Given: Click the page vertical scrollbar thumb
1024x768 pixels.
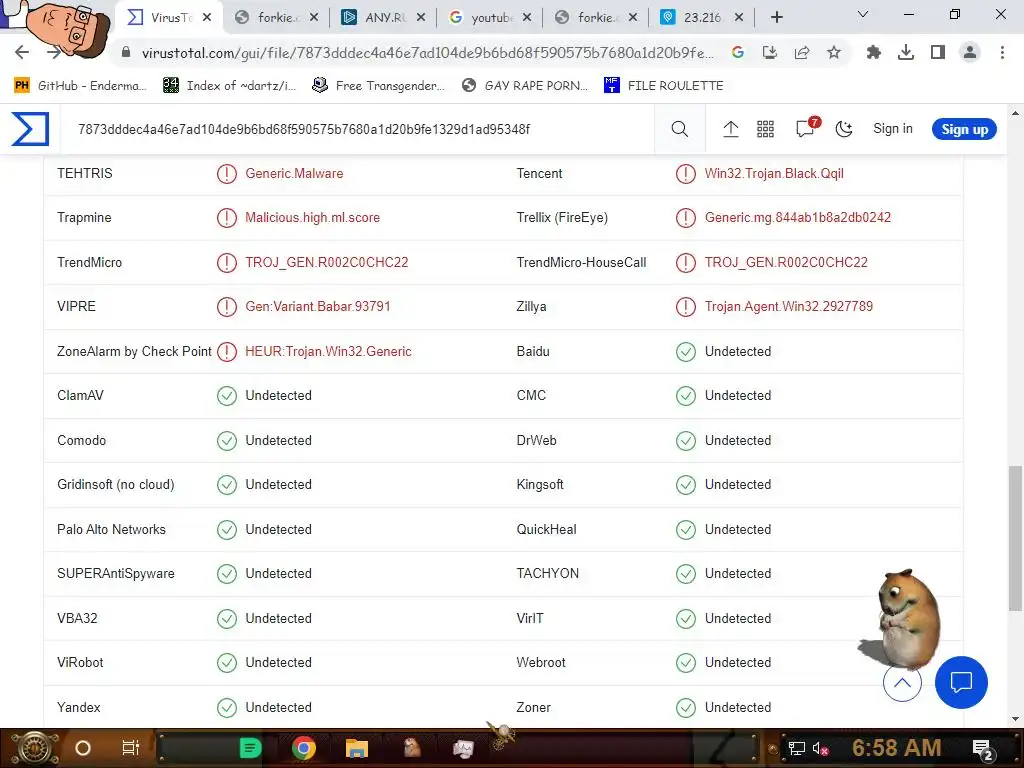Looking at the screenshot, I should 1015,538.
